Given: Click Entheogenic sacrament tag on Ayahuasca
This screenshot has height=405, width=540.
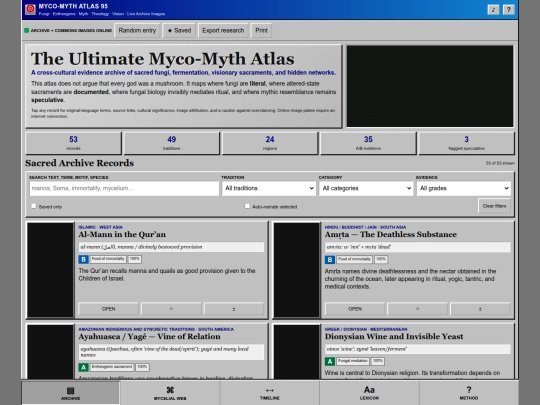Looking at the screenshot, I should (x=112, y=366).
